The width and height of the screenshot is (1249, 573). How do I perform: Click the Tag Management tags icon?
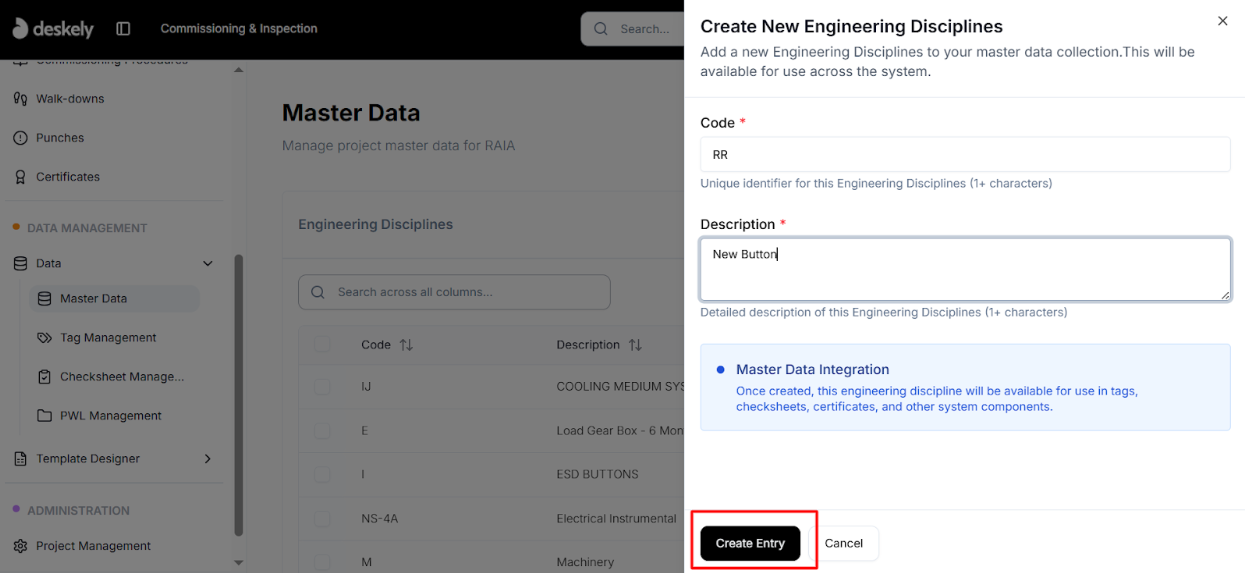(x=44, y=338)
